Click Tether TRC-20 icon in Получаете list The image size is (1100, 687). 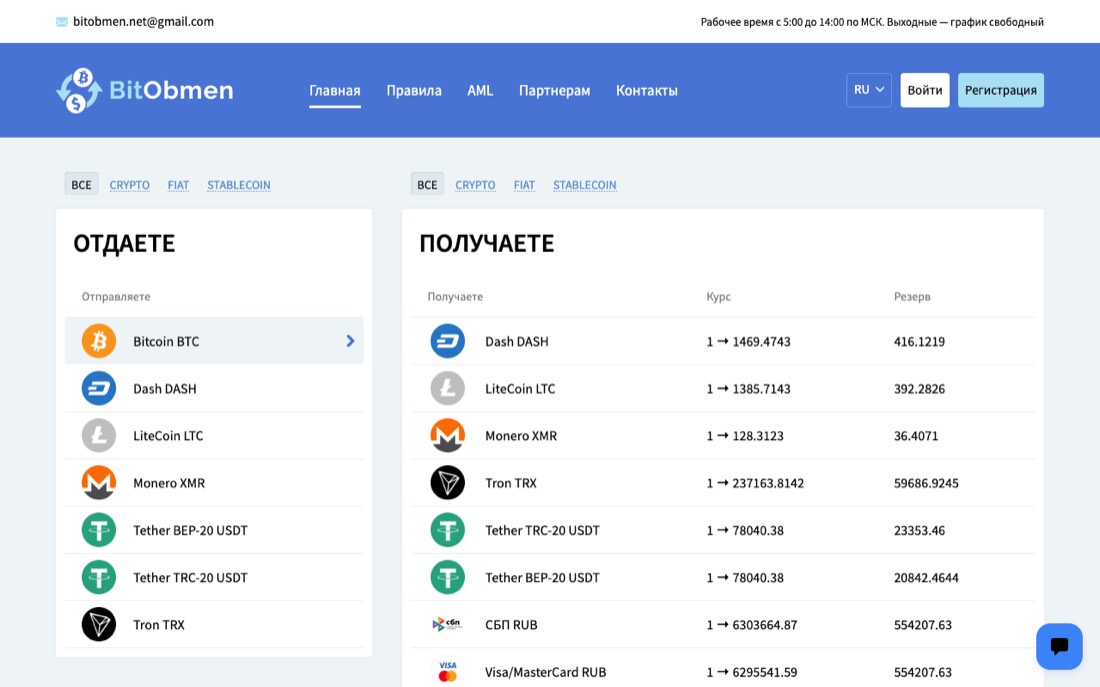click(x=448, y=530)
